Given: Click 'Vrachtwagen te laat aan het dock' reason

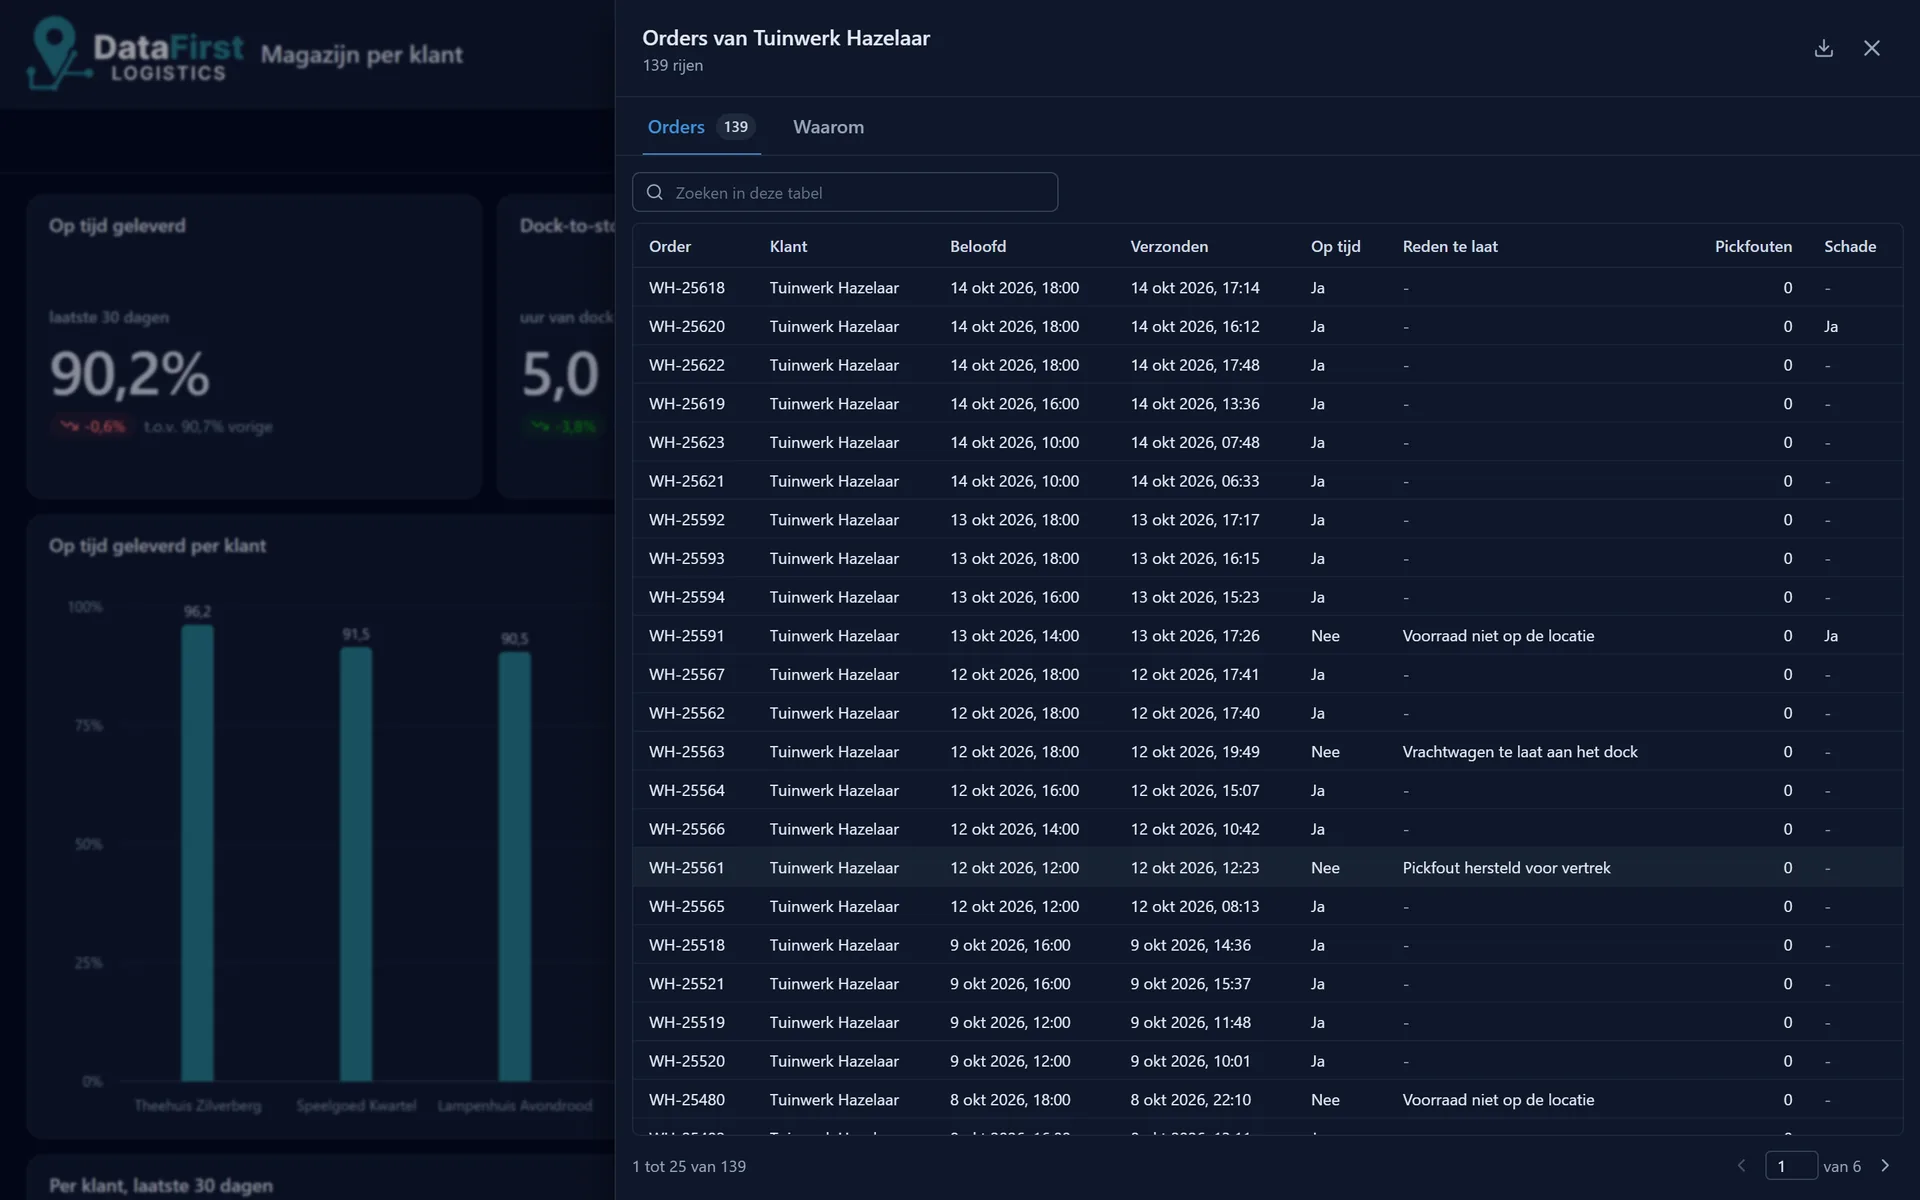Looking at the screenshot, I should click(1520, 751).
